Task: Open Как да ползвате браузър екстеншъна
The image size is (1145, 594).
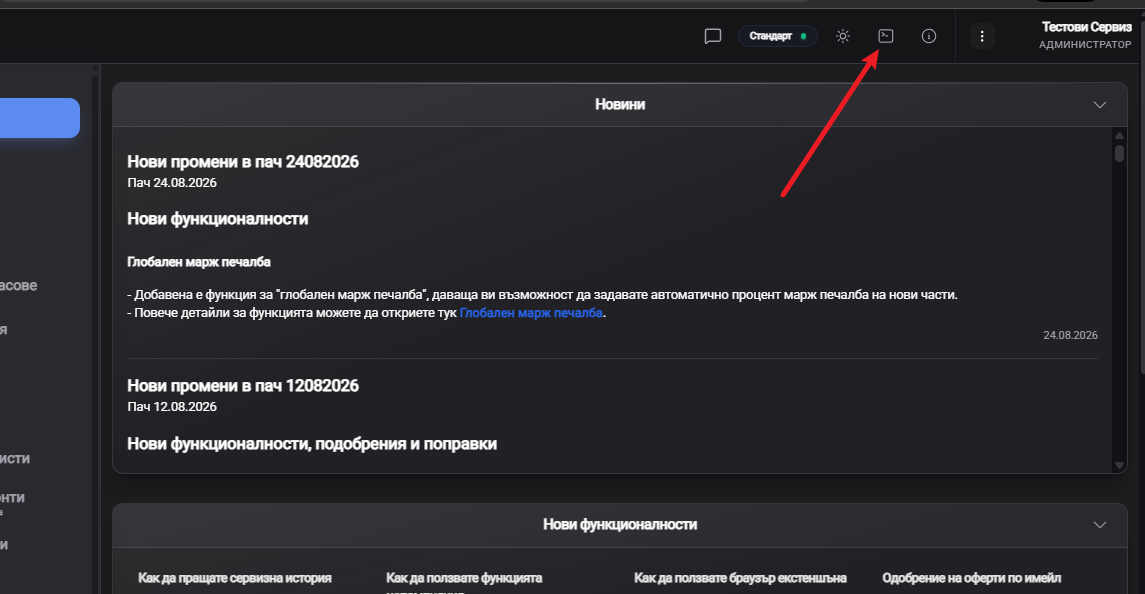Action: coord(740,578)
